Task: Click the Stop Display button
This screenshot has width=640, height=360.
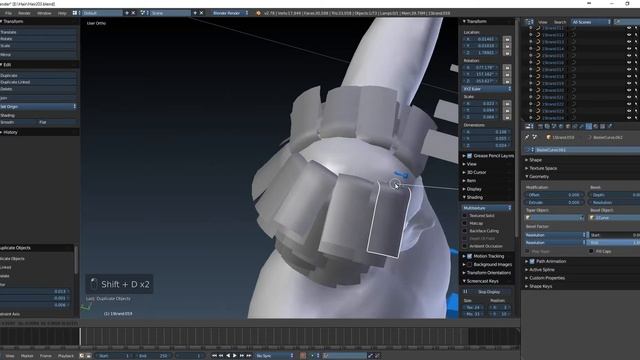Action: click(x=489, y=292)
